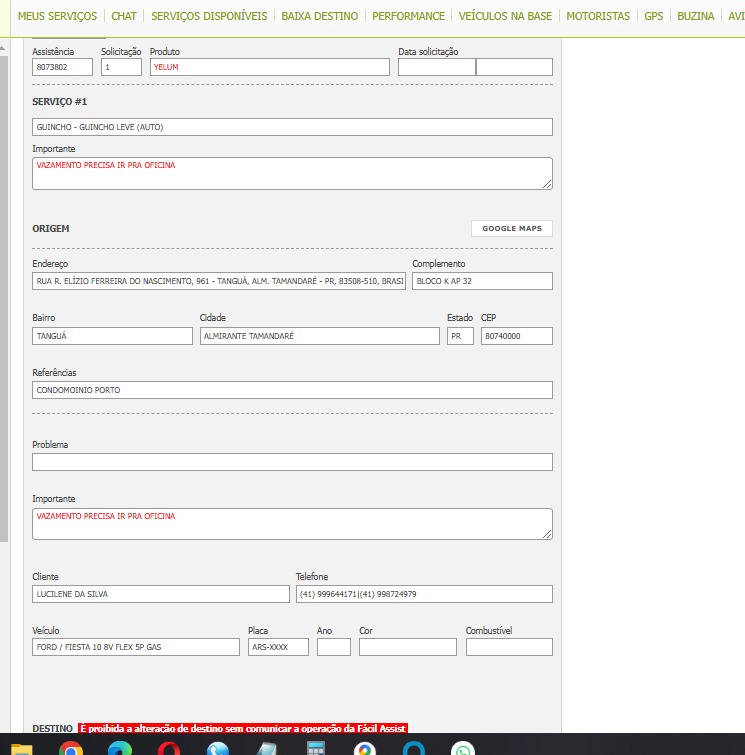The width and height of the screenshot is (745, 755).
Task: Open the MOTORISTAS menu item
Action: pos(598,16)
